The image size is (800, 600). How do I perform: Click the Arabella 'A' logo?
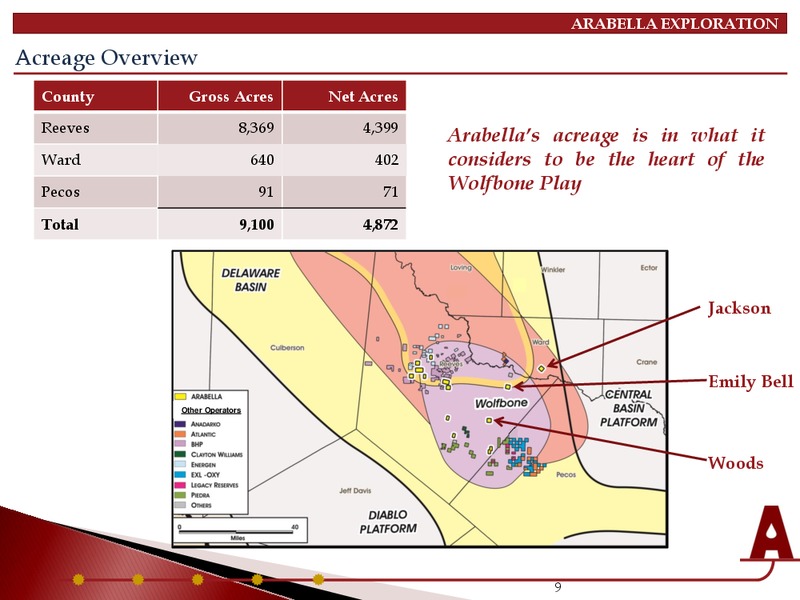click(x=769, y=533)
